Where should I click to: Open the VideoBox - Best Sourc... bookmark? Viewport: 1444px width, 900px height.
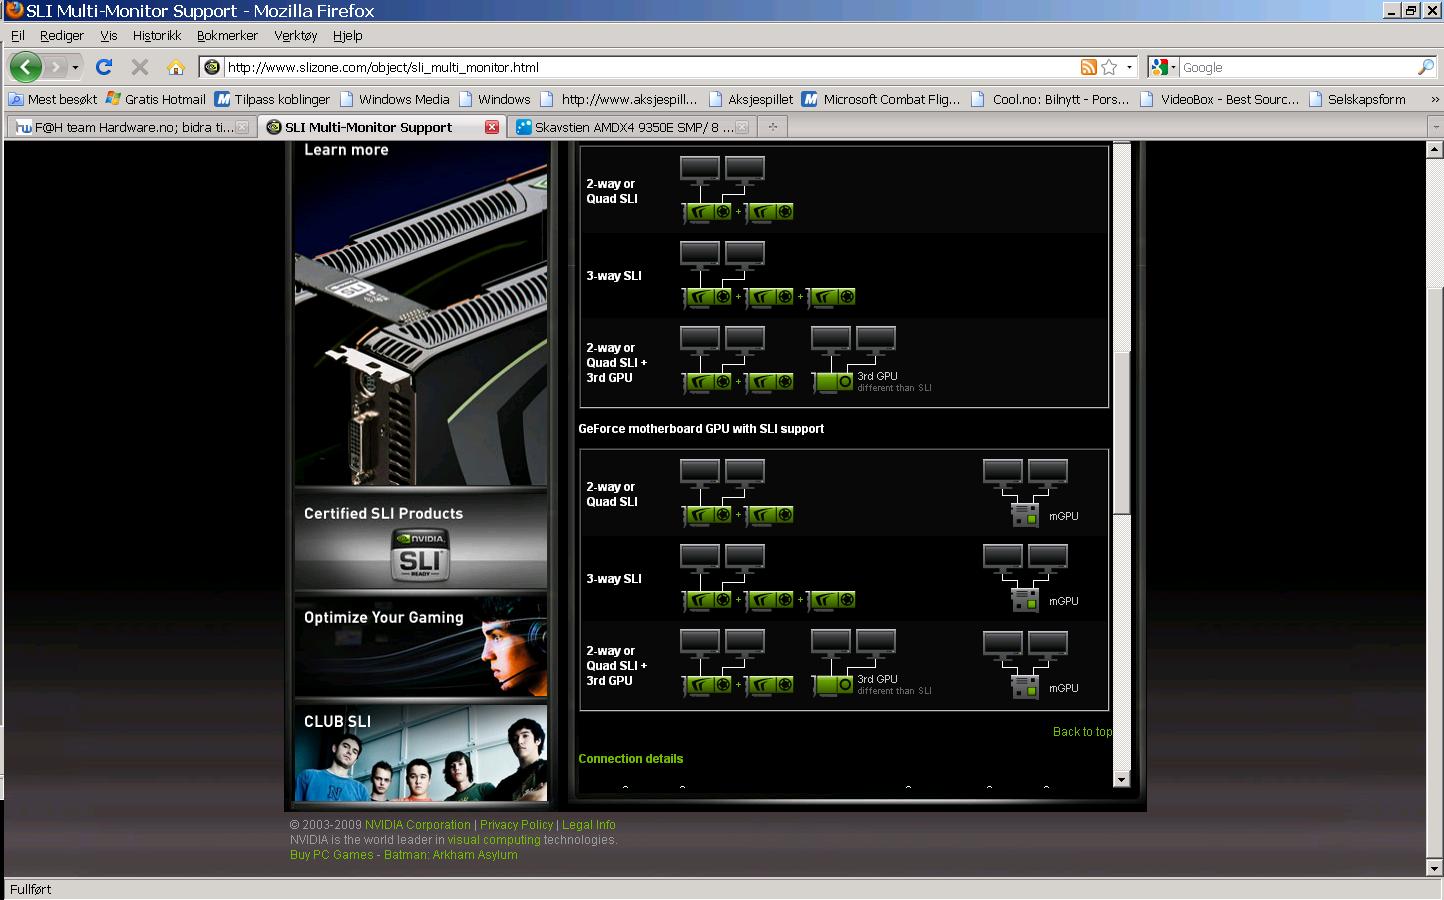pos(1220,99)
